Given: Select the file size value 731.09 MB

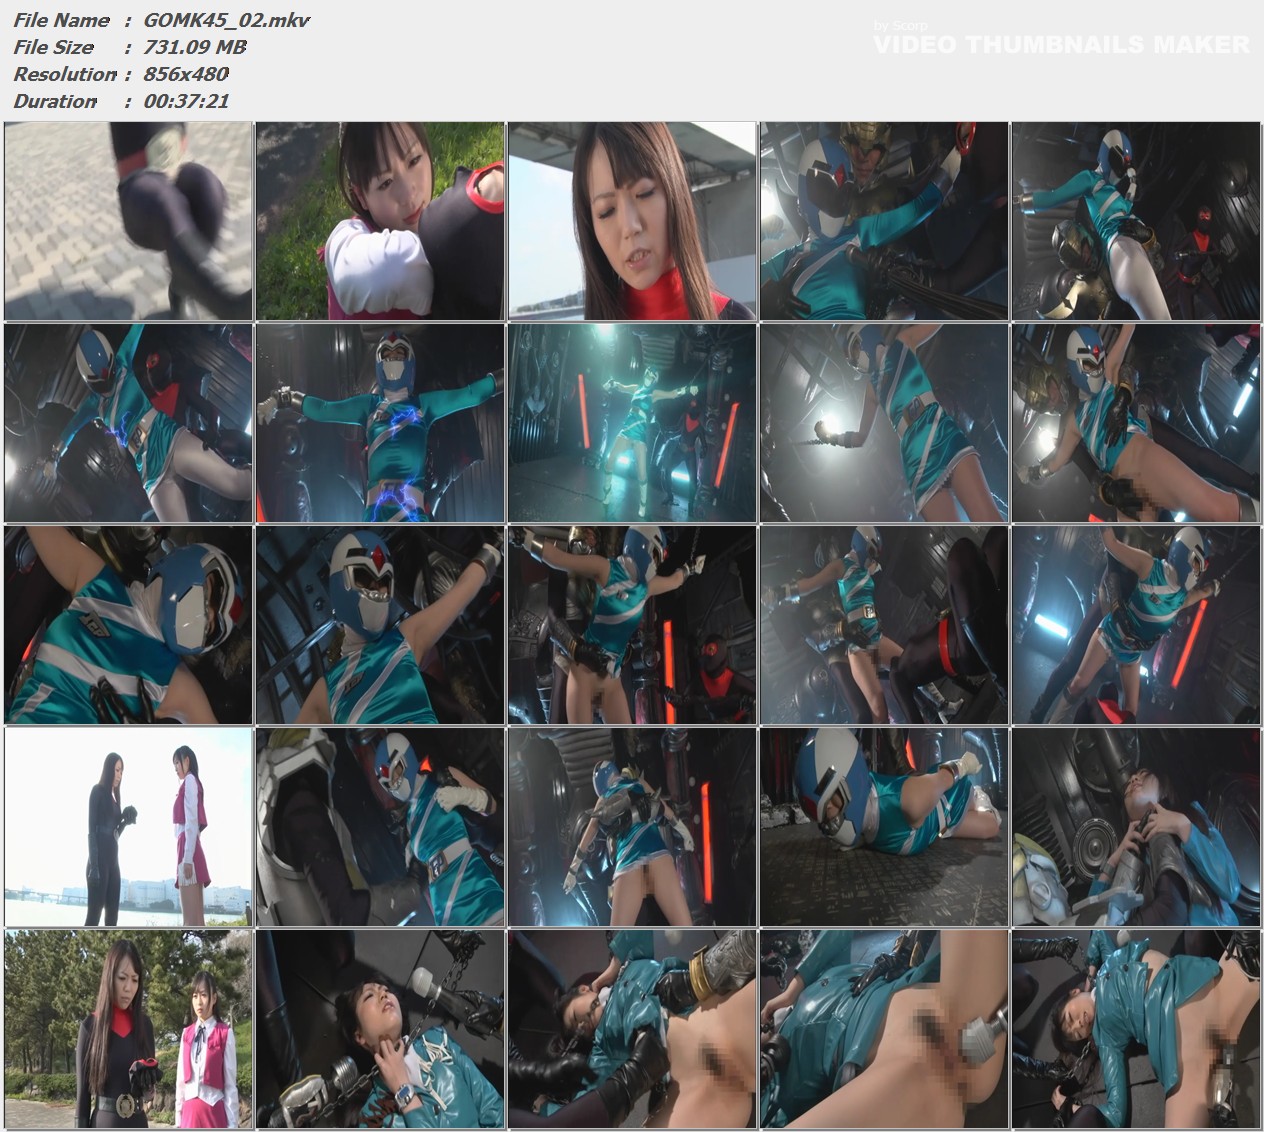Looking at the screenshot, I should (x=195, y=47).
